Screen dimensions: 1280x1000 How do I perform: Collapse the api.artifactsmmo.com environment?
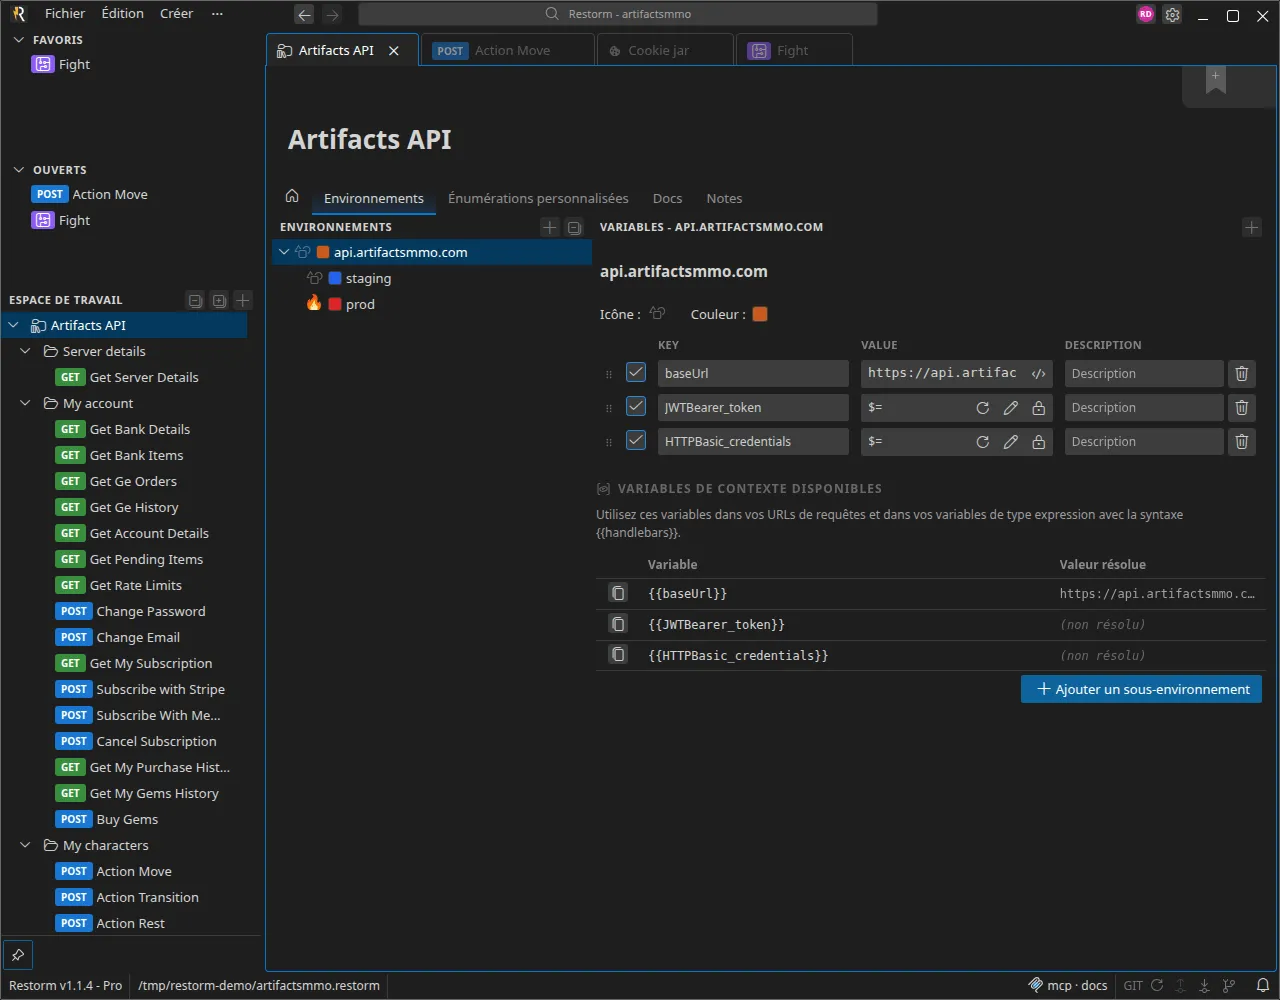point(284,253)
